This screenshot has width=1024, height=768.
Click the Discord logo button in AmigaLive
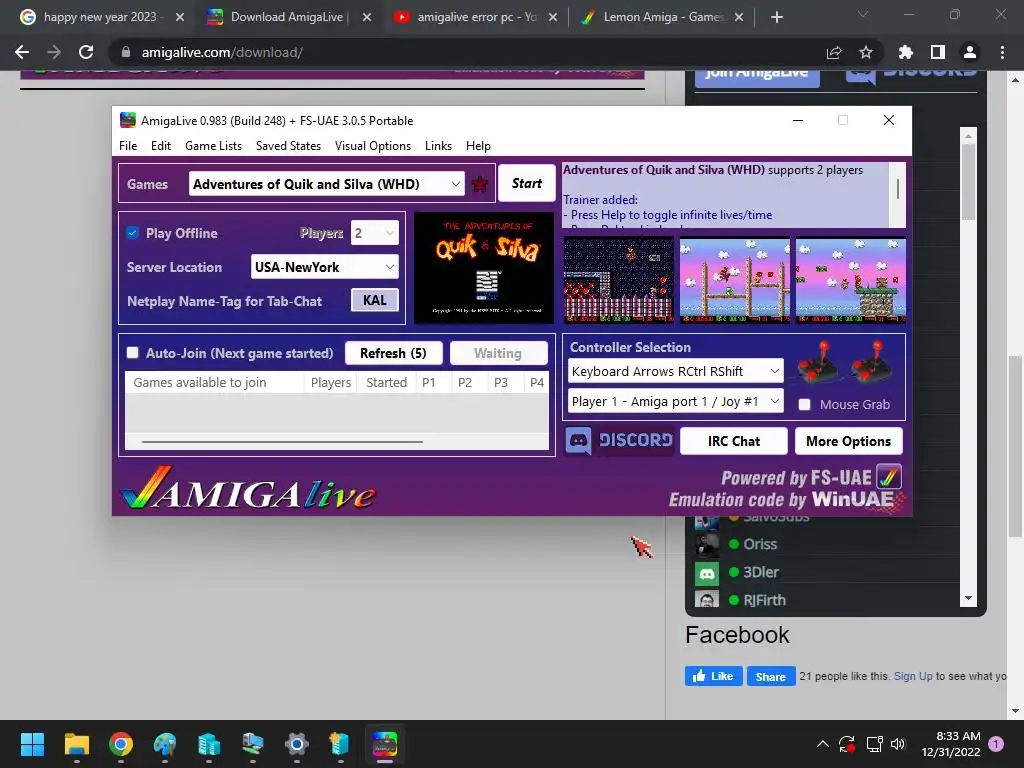(619, 441)
